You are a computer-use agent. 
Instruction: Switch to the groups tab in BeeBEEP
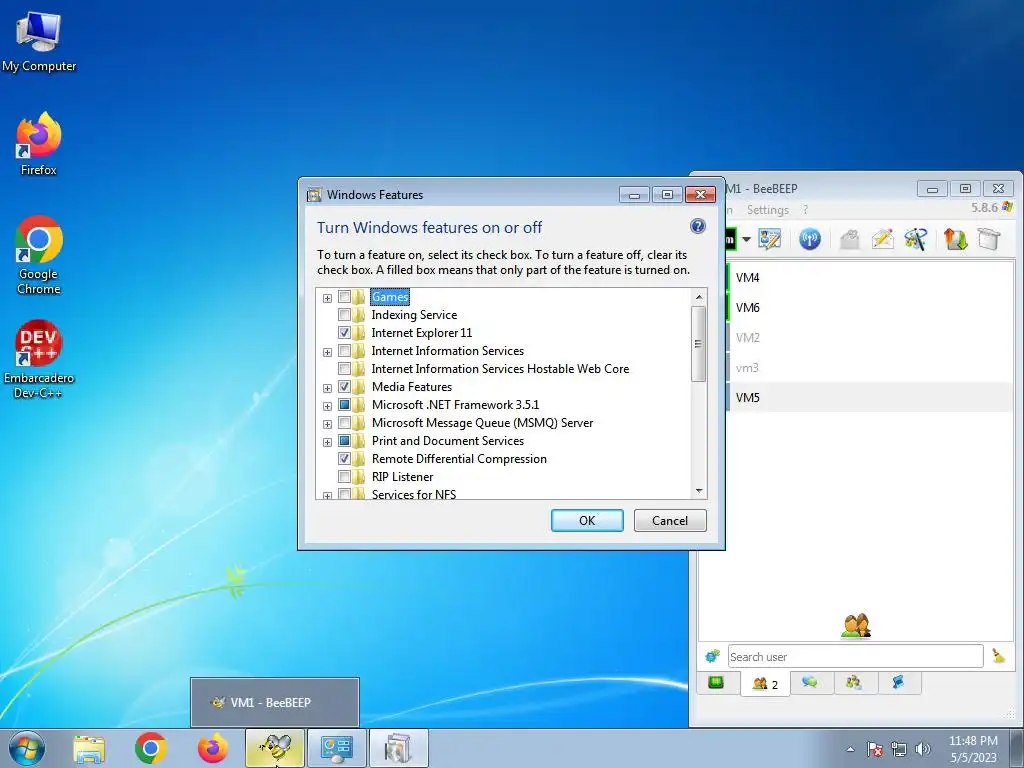point(854,682)
